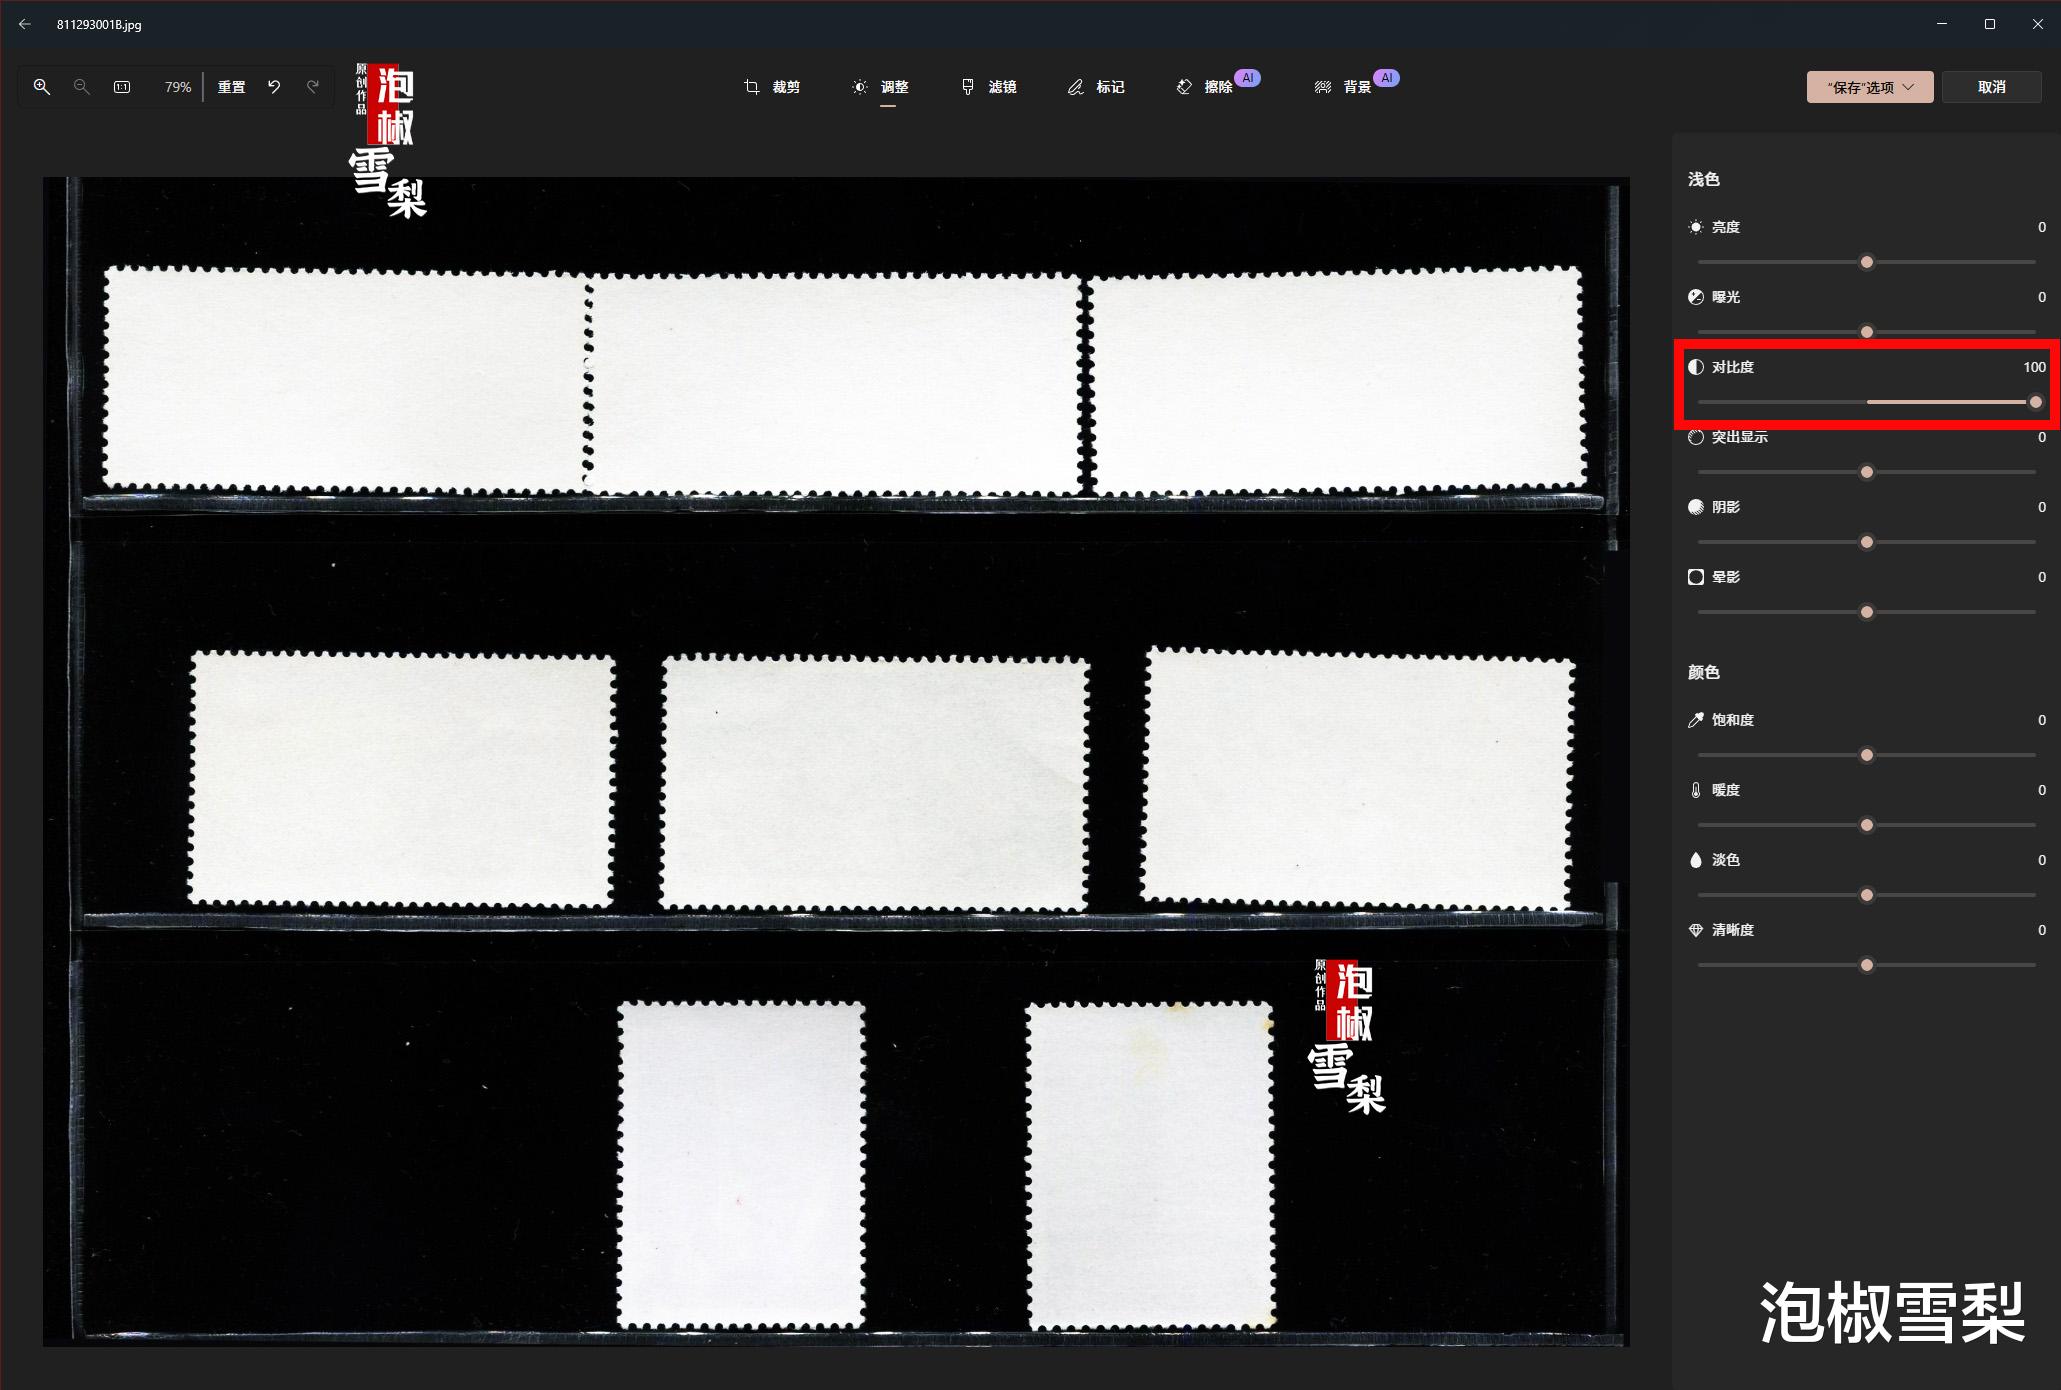Click the 取消 cancel button

pos(1991,87)
